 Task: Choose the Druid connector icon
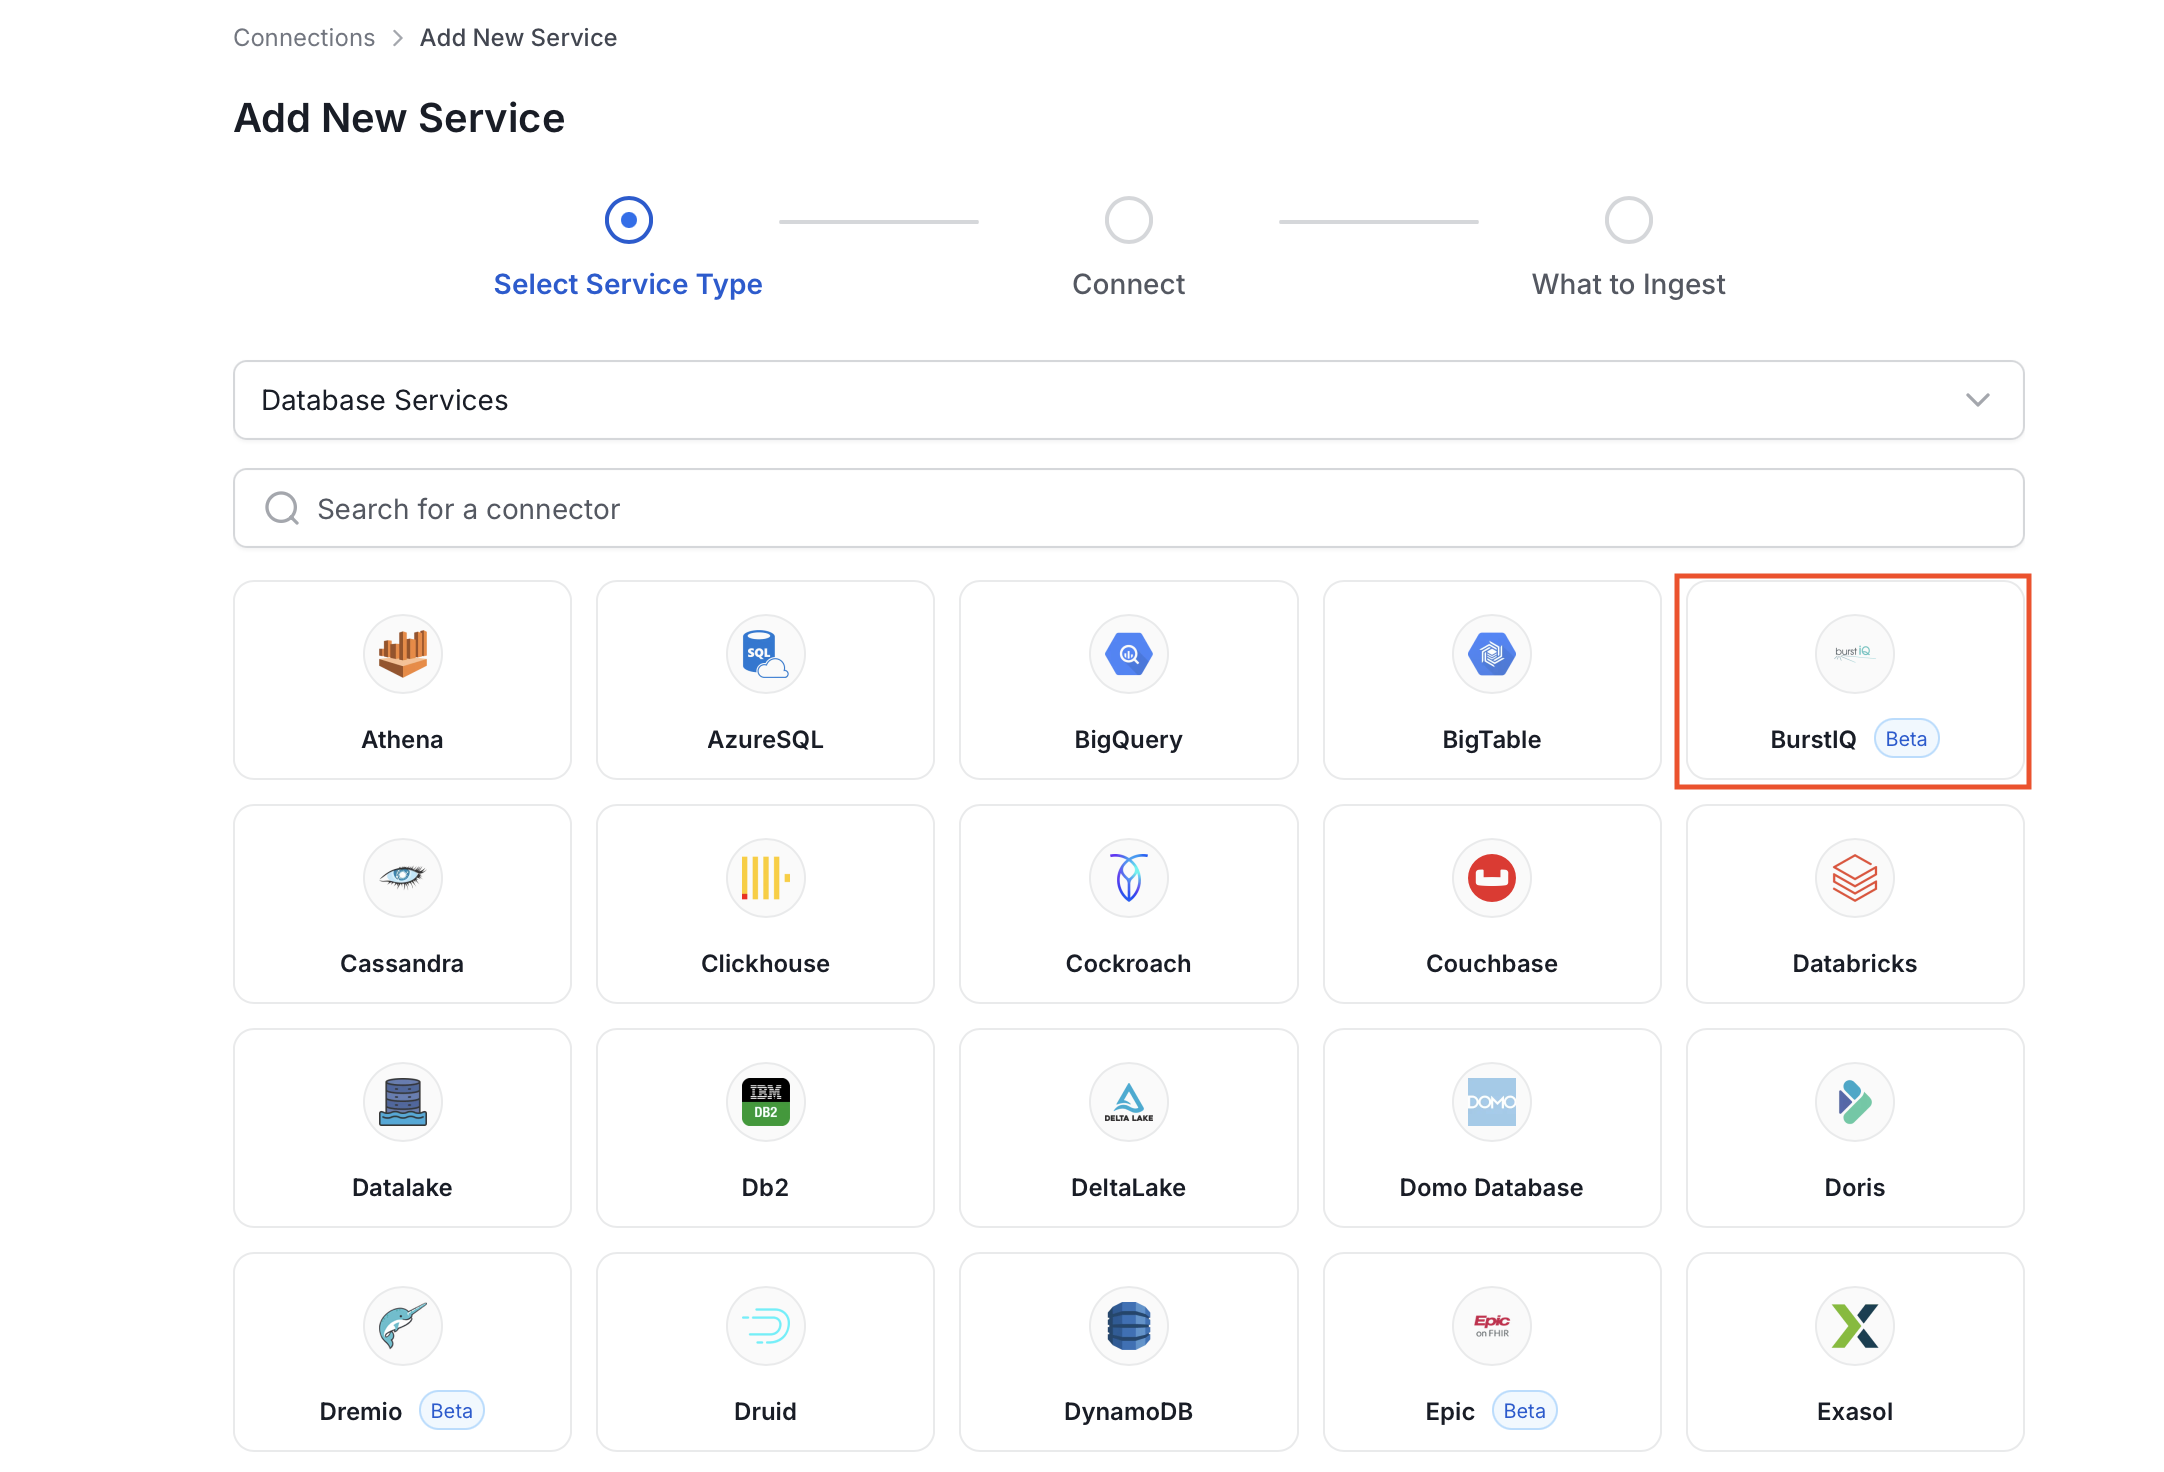coord(765,1326)
